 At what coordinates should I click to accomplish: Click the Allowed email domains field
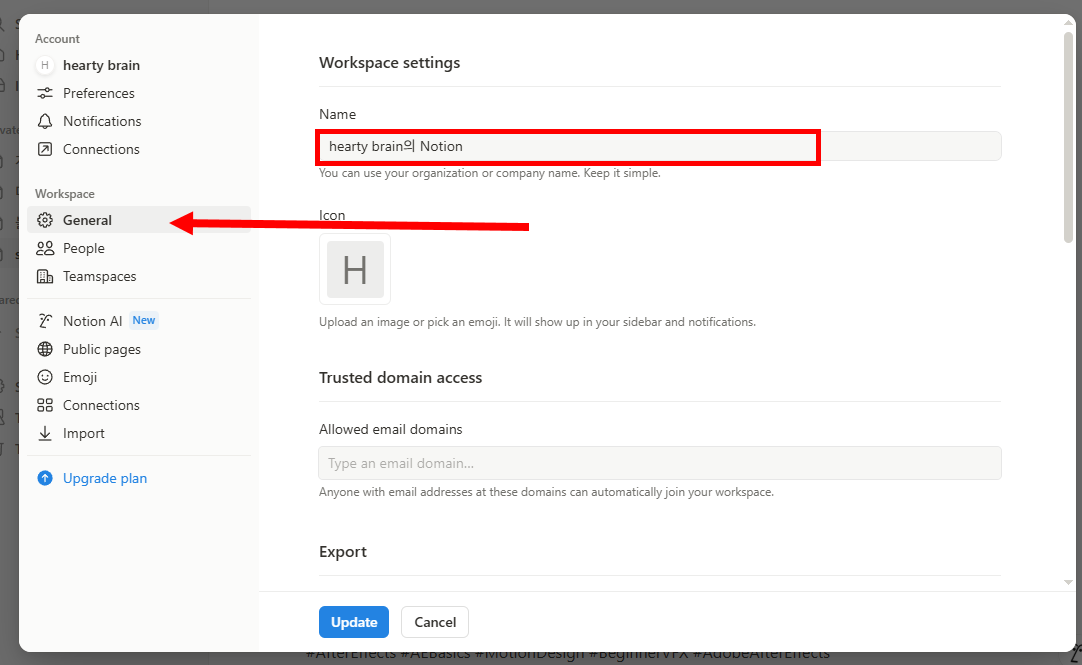[x=660, y=463]
